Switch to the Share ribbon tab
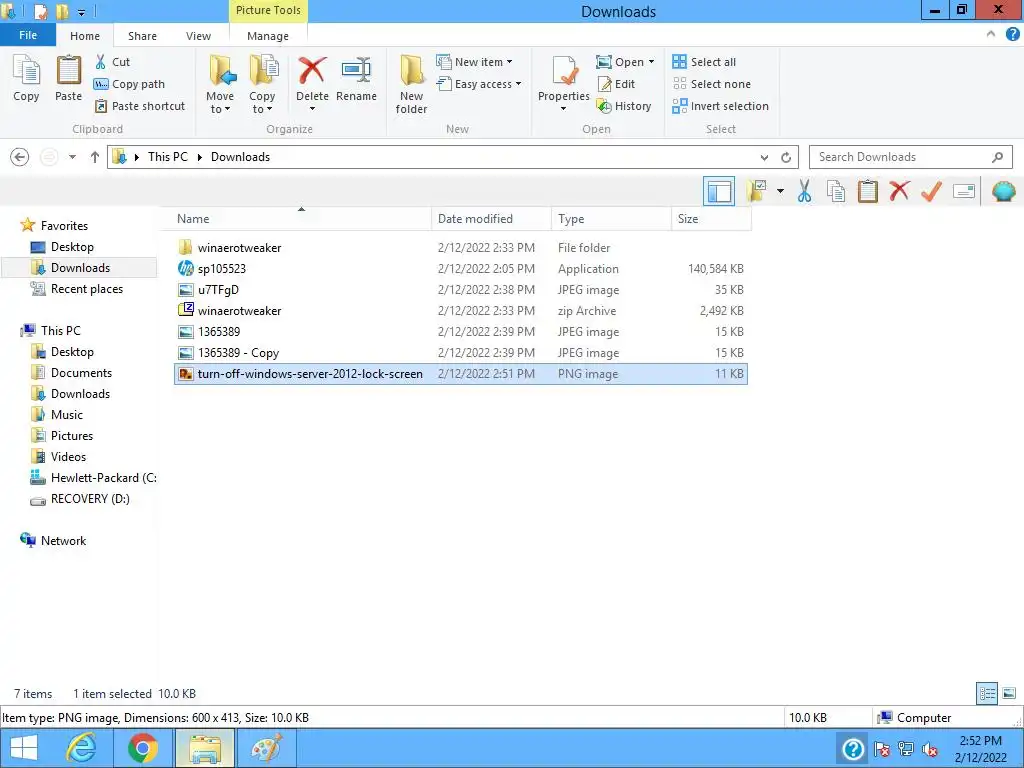This screenshot has width=1024, height=768. coord(142,36)
